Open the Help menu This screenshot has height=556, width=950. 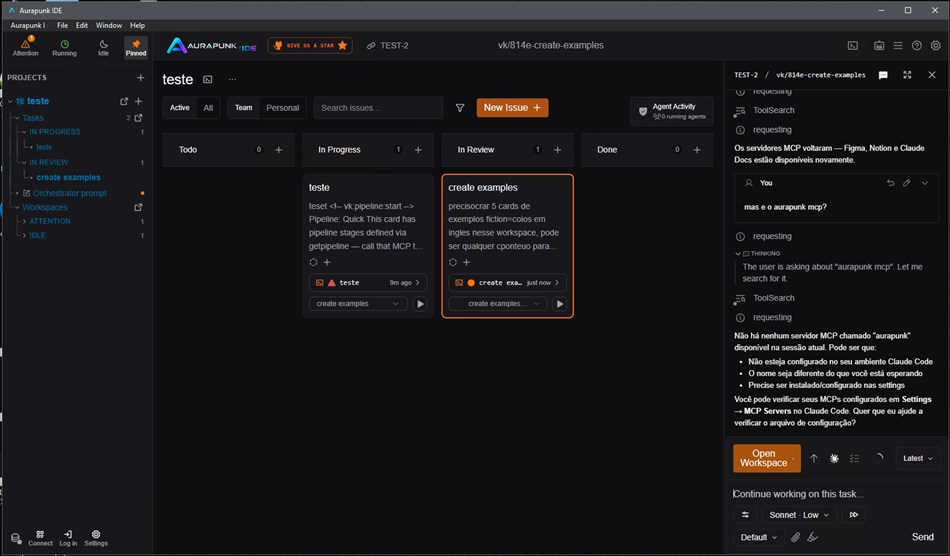[138, 25]
